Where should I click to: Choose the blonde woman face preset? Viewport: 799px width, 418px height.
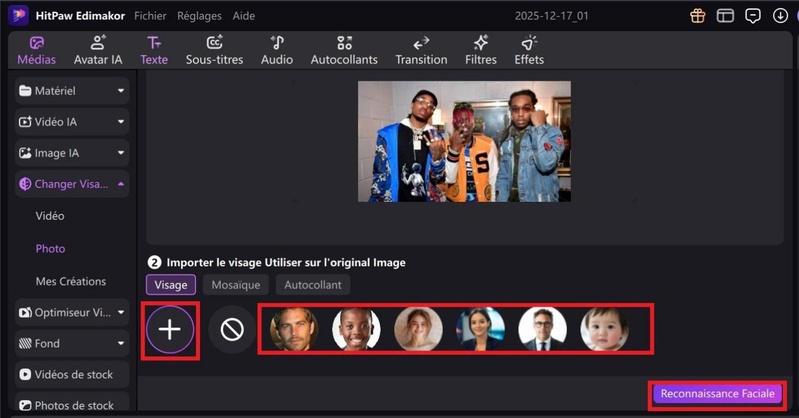418,329
